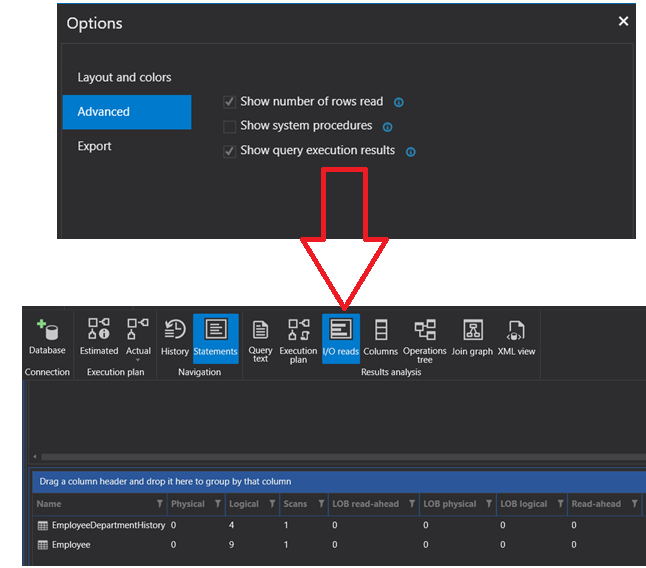The width and height of the screenshot is (646, 568).
Task: Open the filter for Logical column
Action: 274,504
